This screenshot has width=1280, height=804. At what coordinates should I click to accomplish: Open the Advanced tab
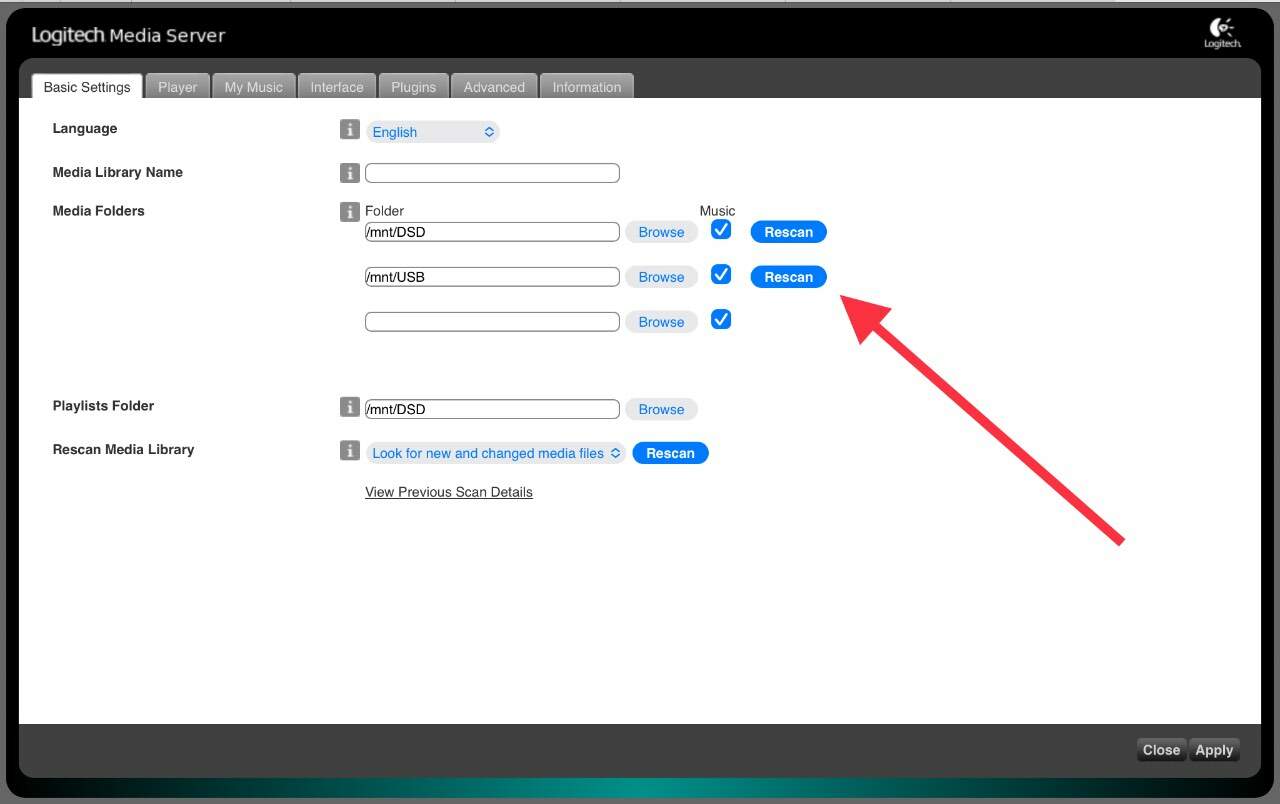494,86
